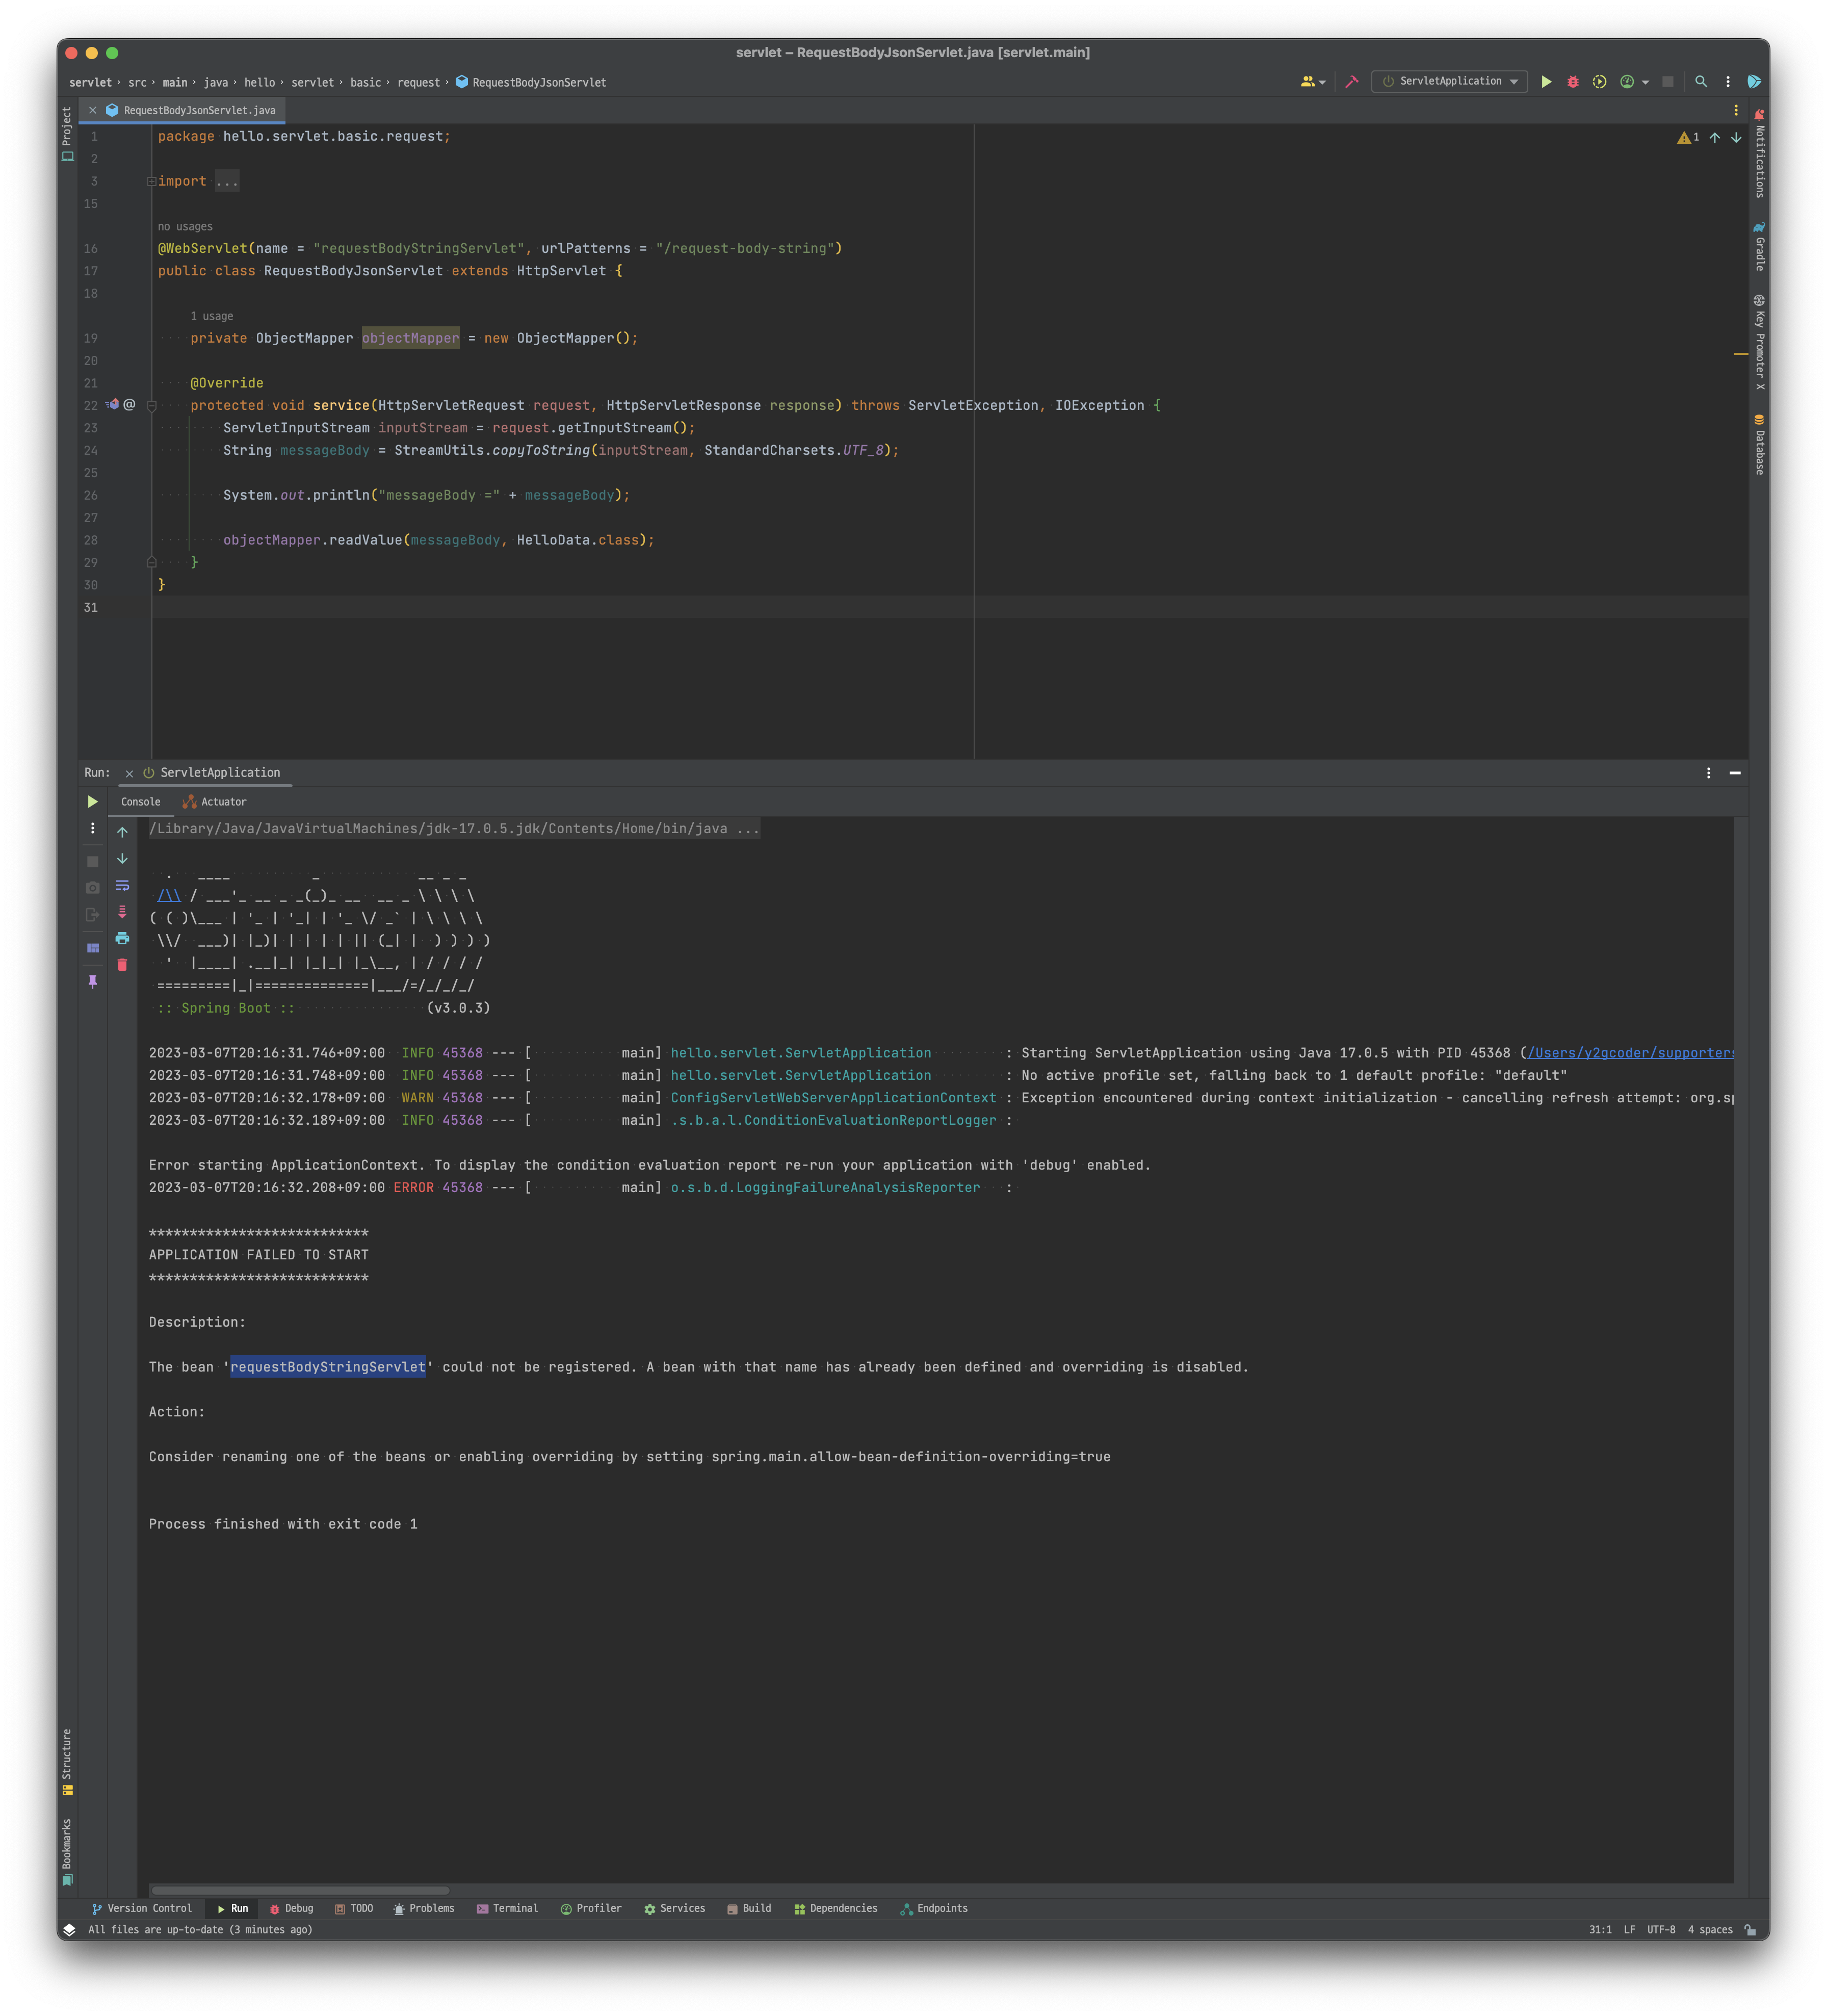Toggle read-only lock icon in status bar
The image size is (1827, 2016).
click(1751, 1930)
